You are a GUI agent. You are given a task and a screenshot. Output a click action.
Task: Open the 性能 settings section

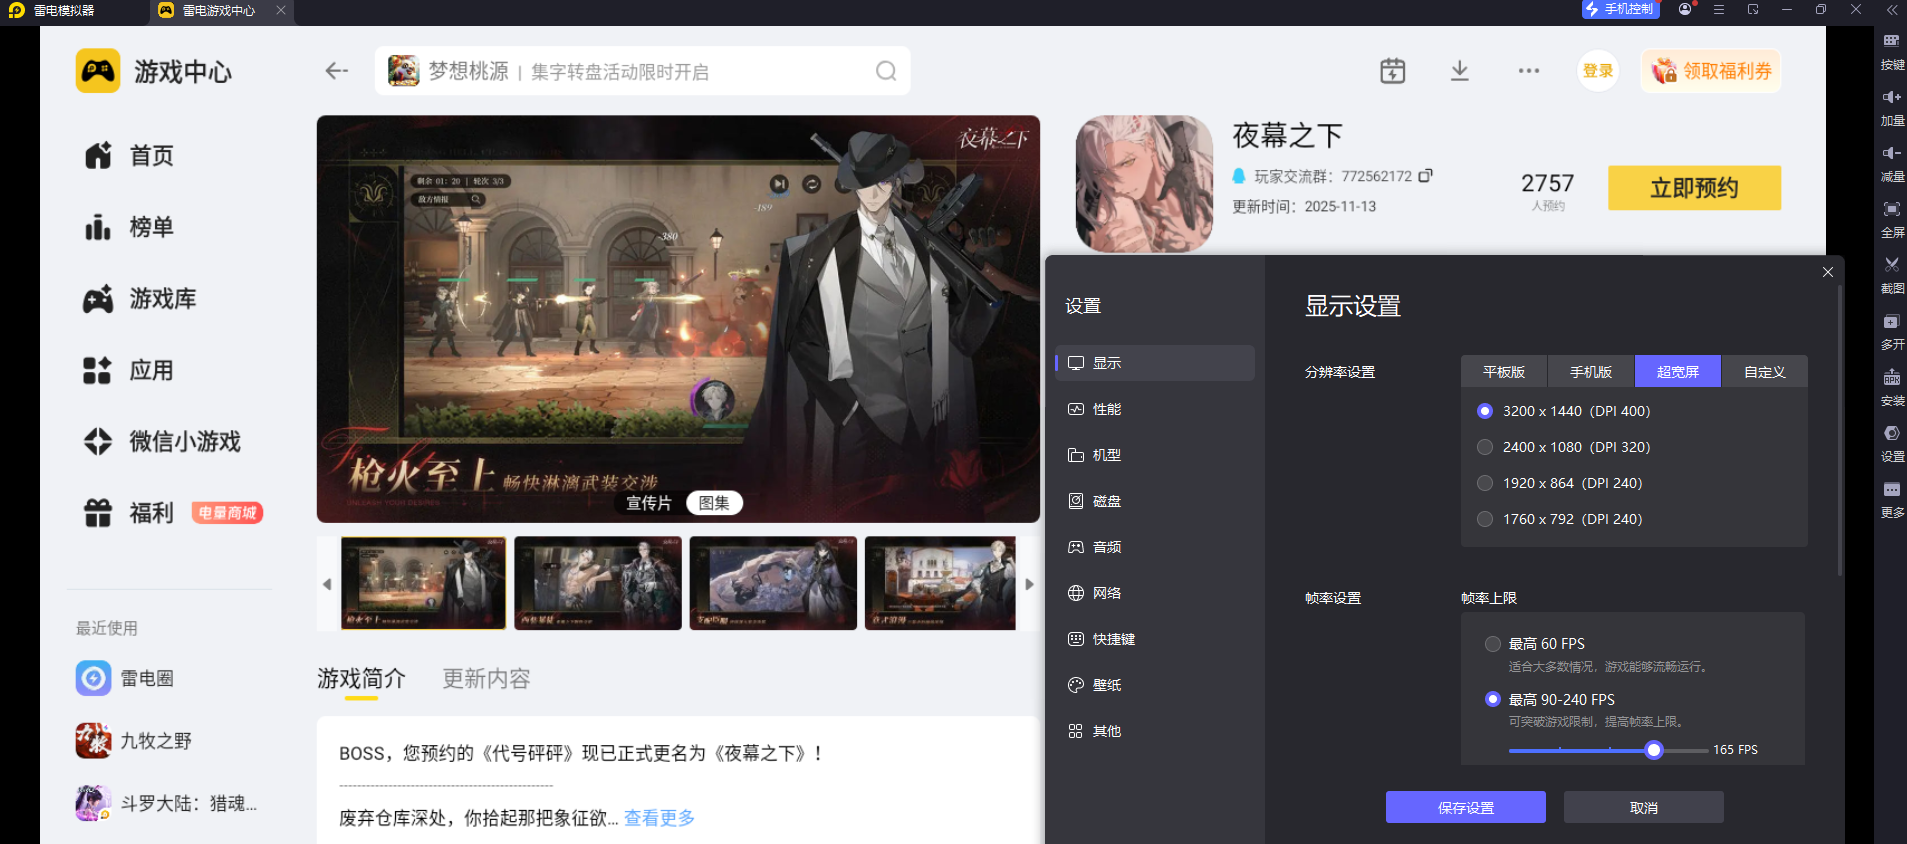coord(1155,409)
